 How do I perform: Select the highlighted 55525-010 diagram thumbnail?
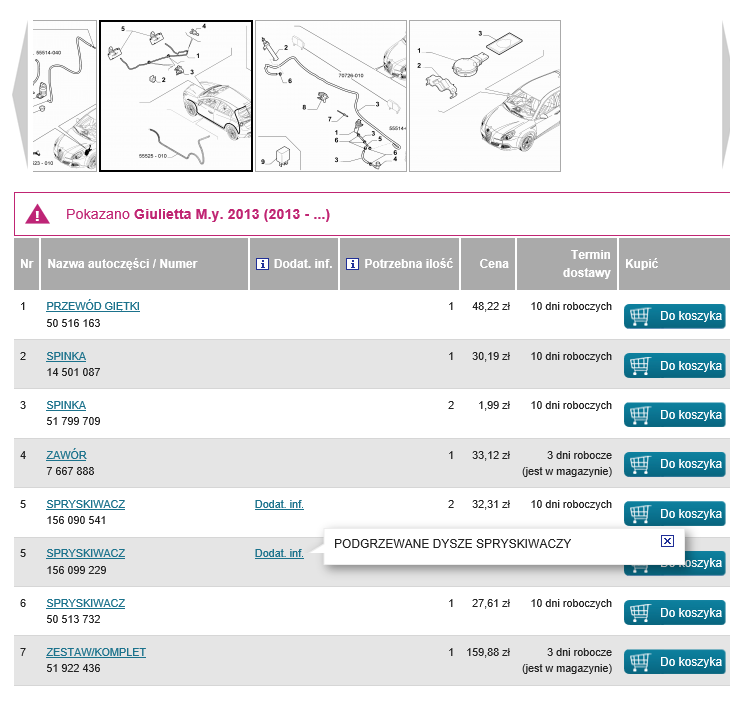pyautogui.click(x=176, y=96)
